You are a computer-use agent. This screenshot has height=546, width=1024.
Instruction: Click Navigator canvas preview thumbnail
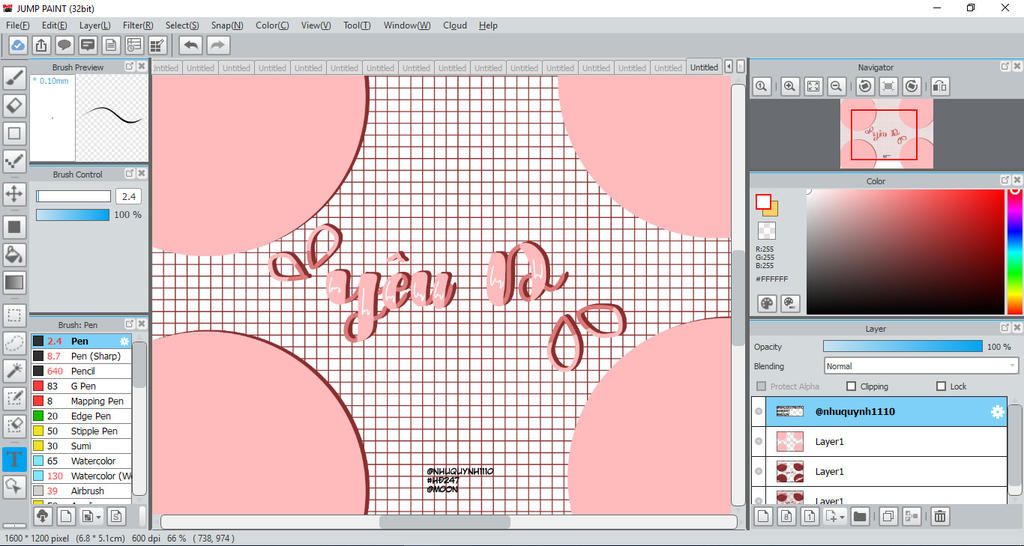click(886, 134)
